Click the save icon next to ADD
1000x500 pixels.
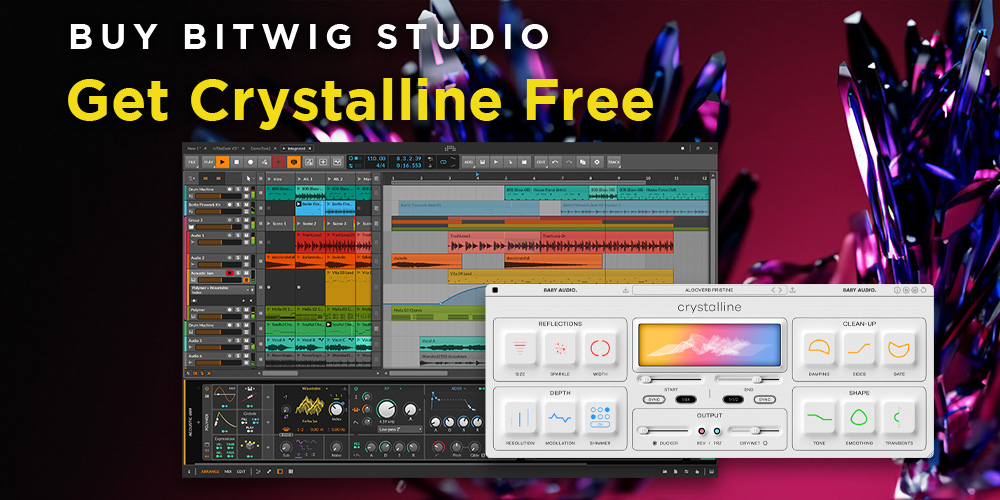(482, 162)
